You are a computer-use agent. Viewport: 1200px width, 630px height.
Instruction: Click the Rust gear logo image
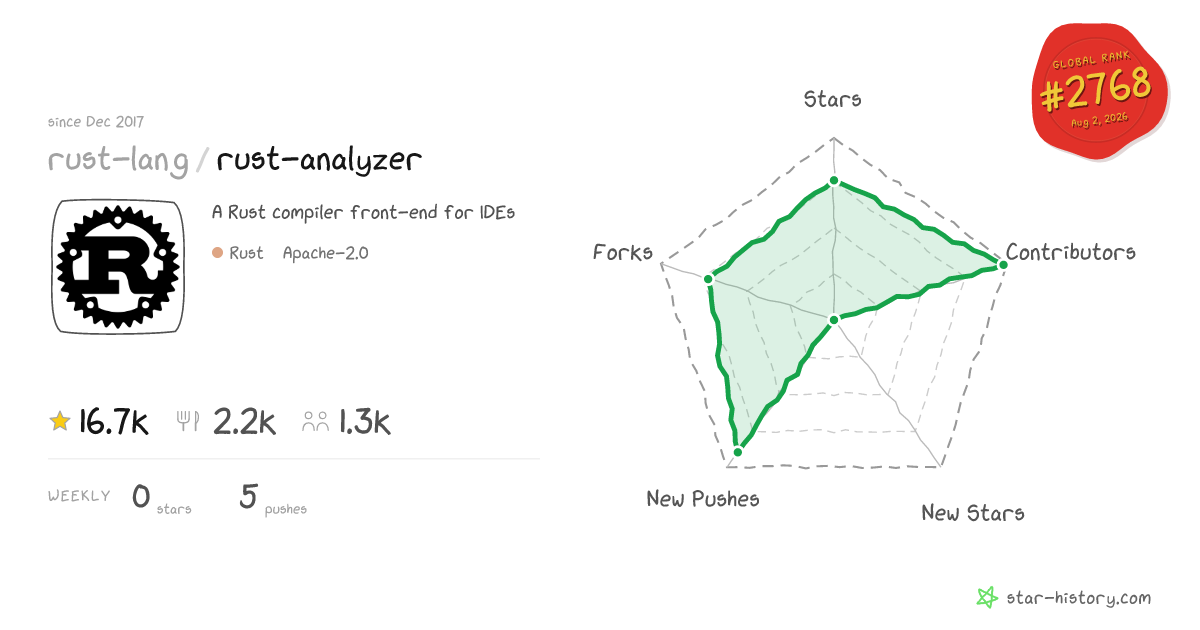coord(118,266)
